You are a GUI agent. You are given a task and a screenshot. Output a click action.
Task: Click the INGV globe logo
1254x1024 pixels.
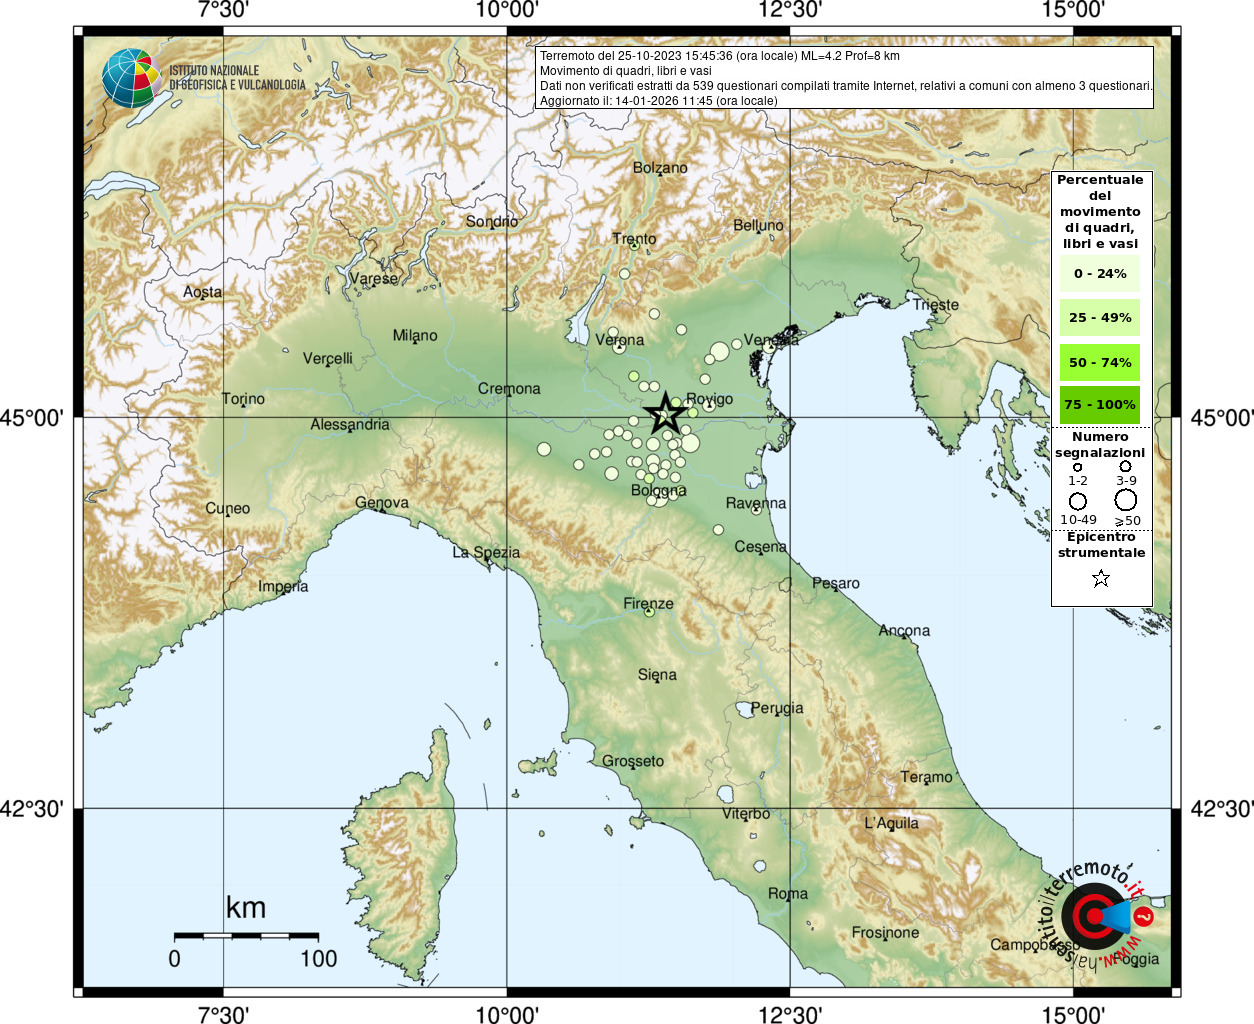(x=131, y=78)
